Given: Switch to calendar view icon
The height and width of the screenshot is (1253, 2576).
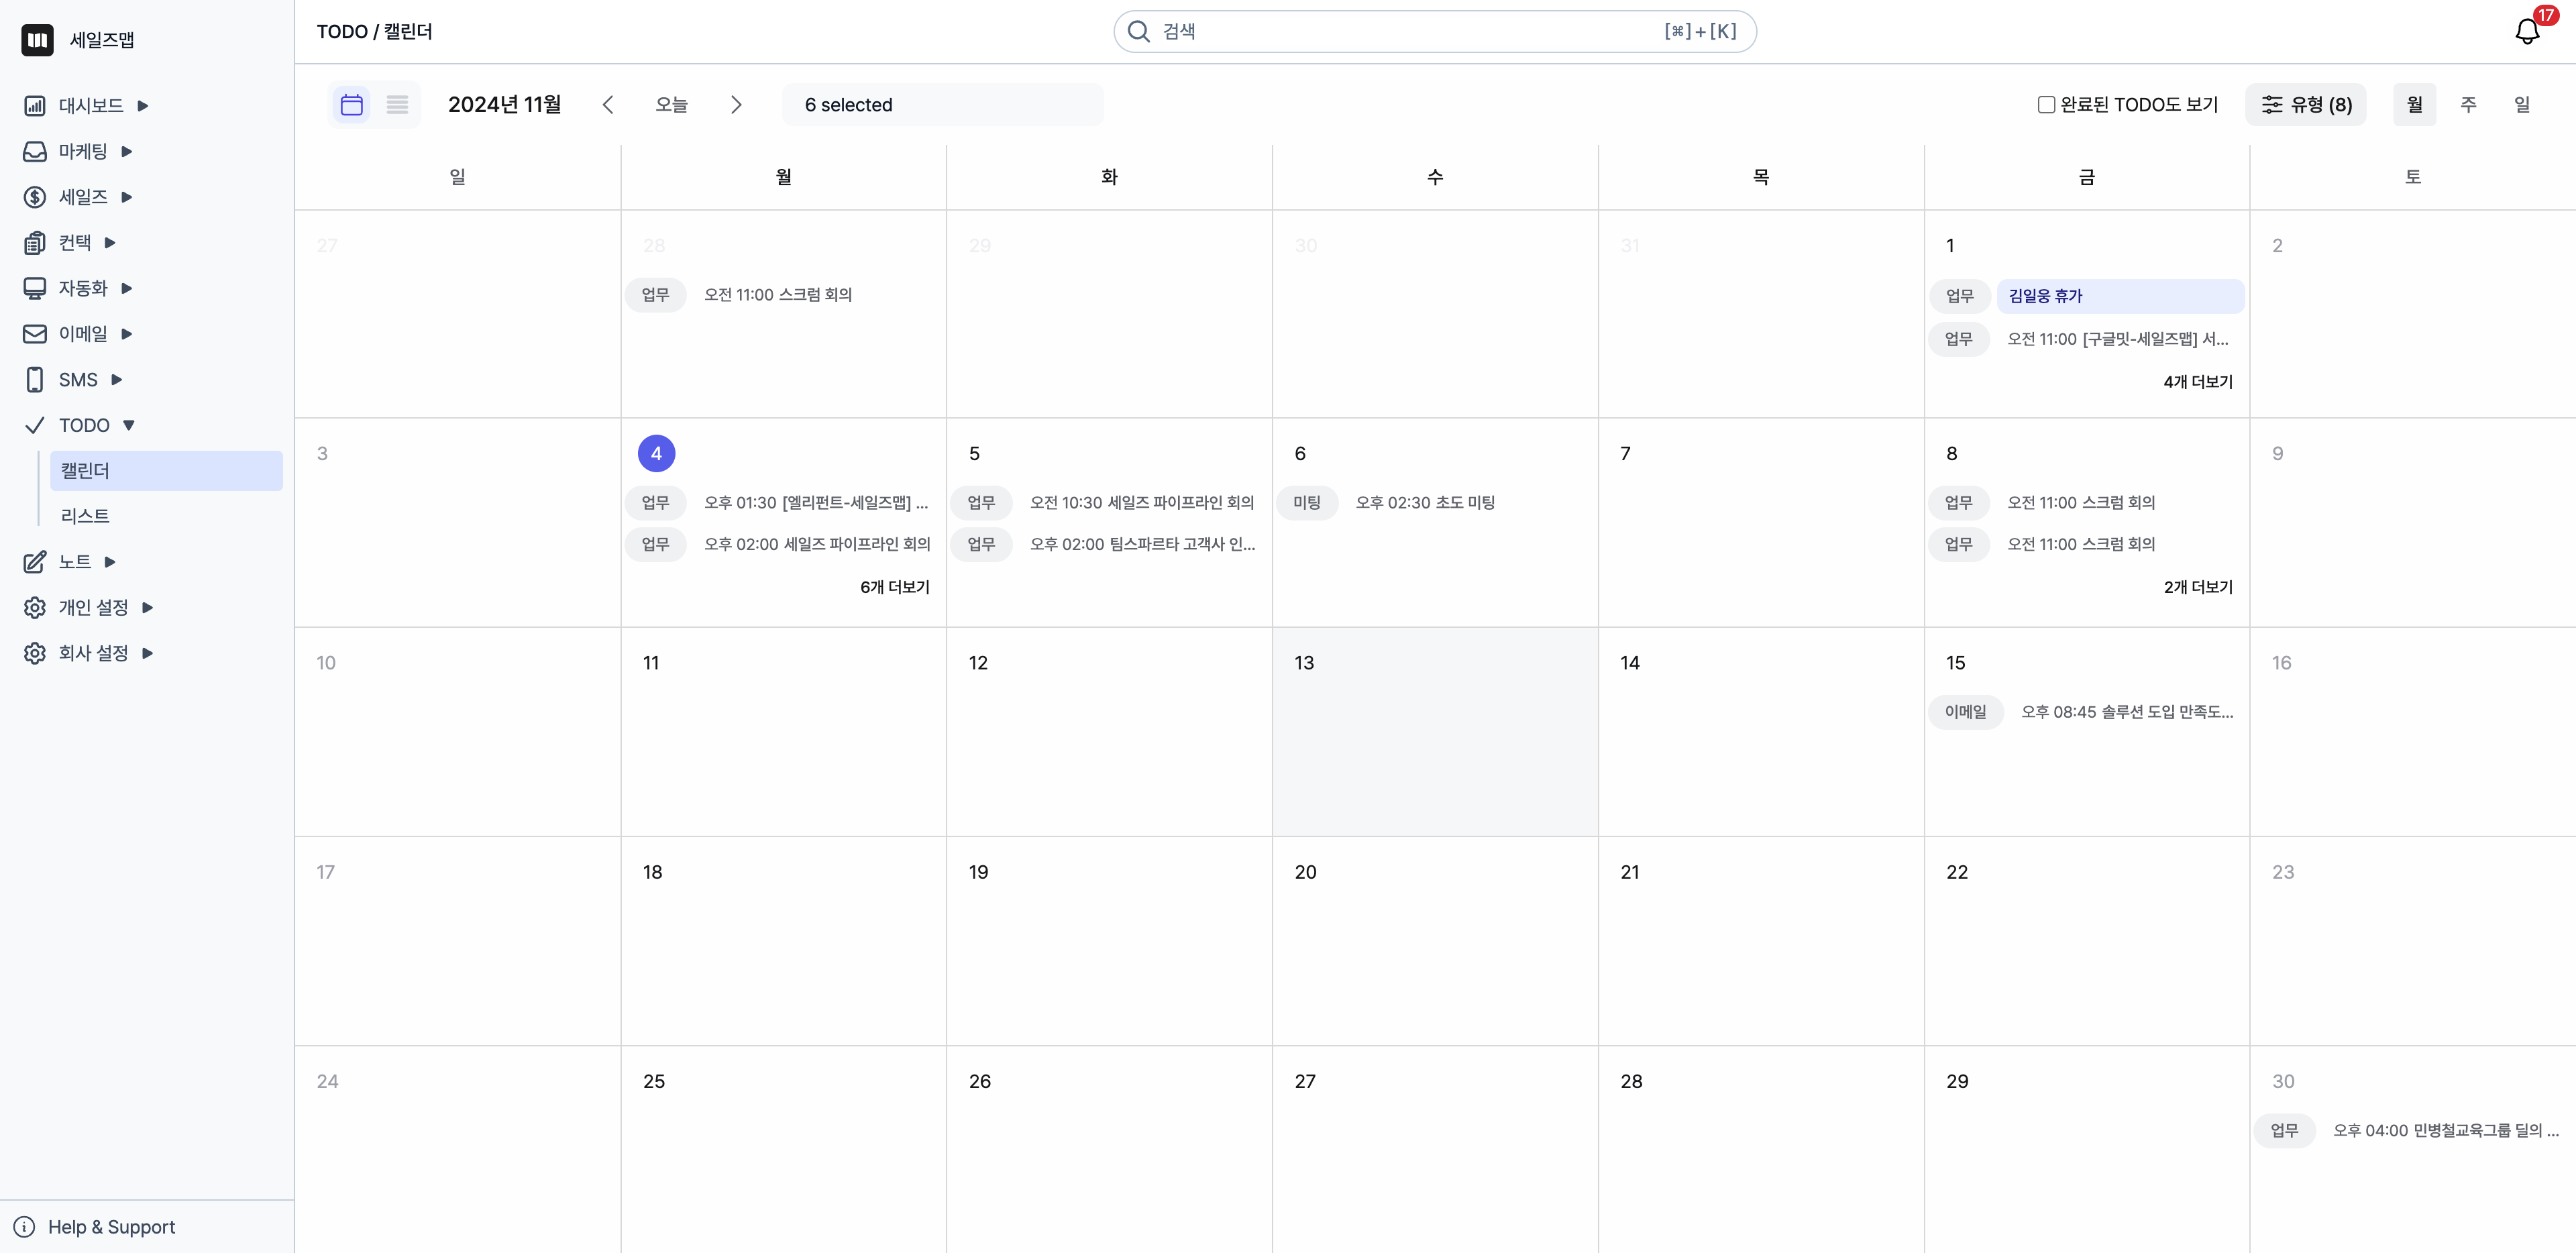Looking at the screenshot, I should (x=351, y=105).
